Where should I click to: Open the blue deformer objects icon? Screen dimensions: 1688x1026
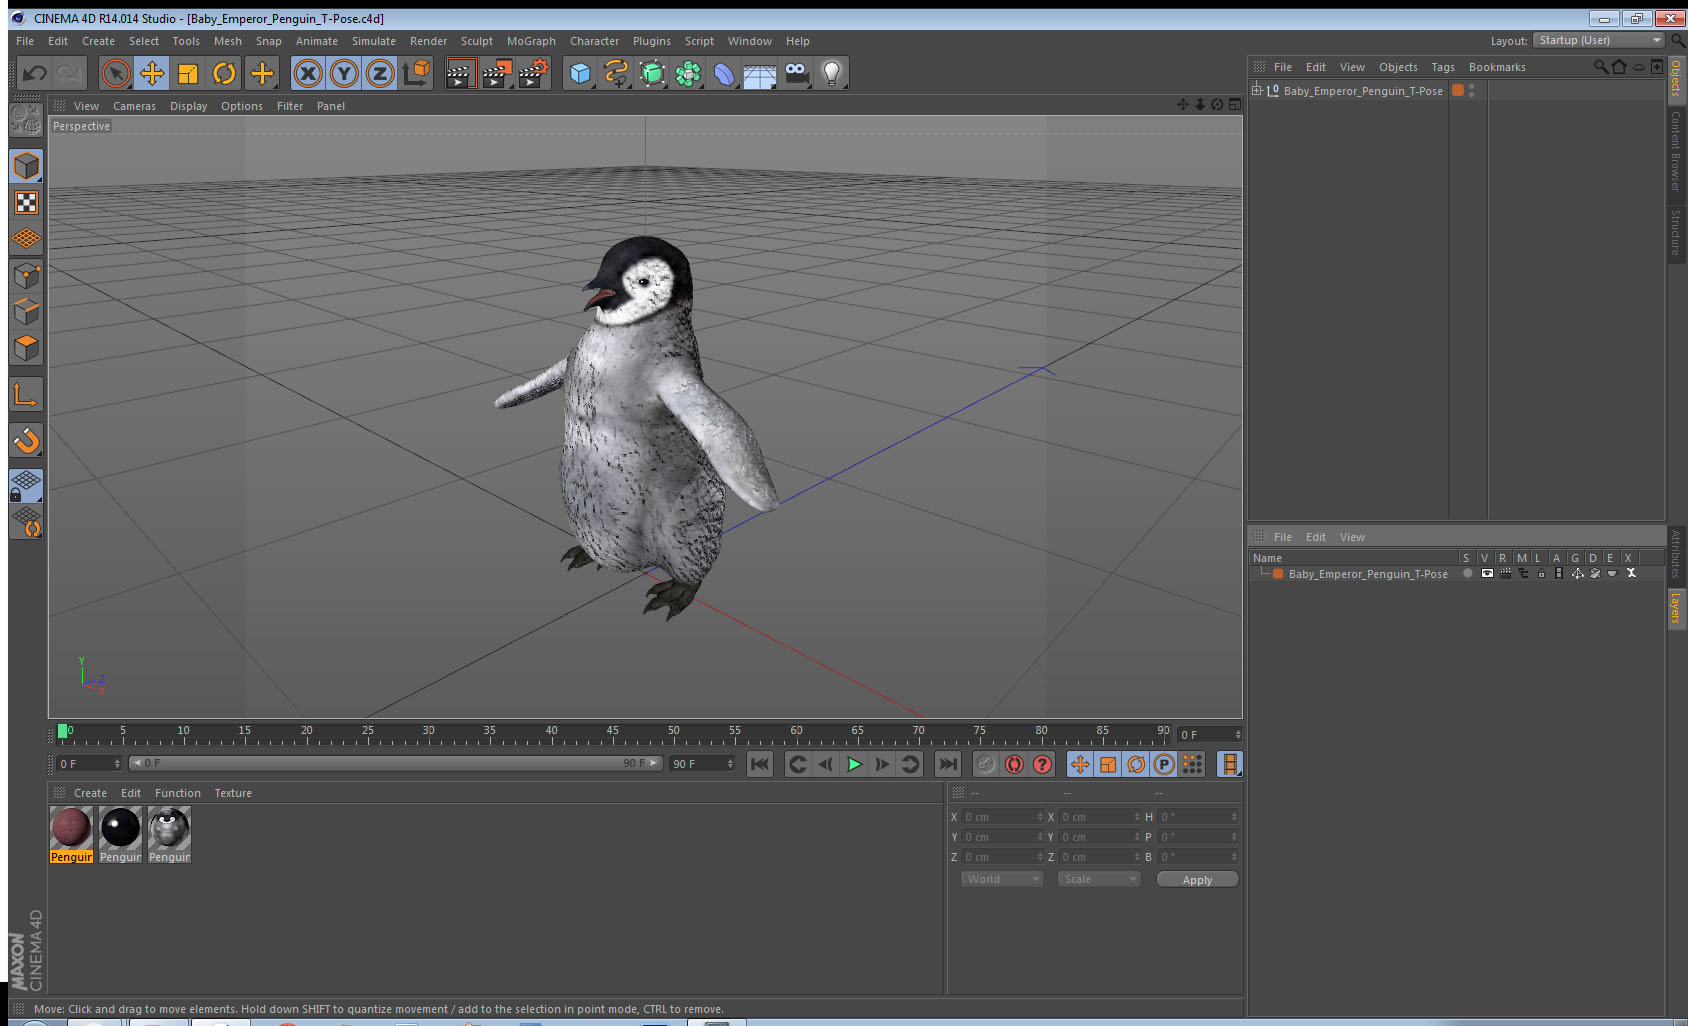[x=724, y=73]
